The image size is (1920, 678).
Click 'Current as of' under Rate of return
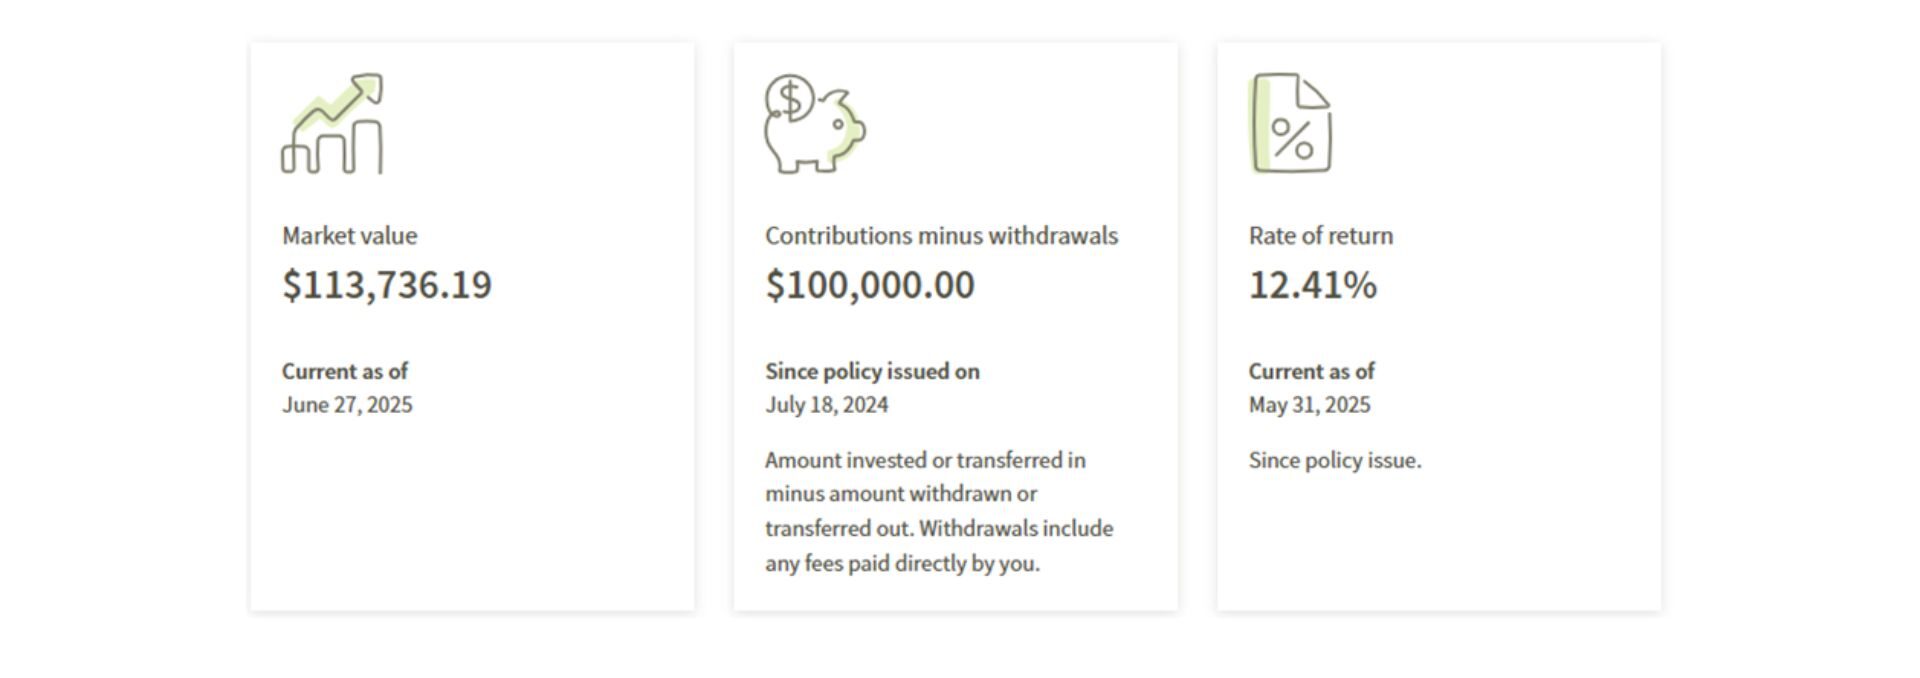[1312, 371]
